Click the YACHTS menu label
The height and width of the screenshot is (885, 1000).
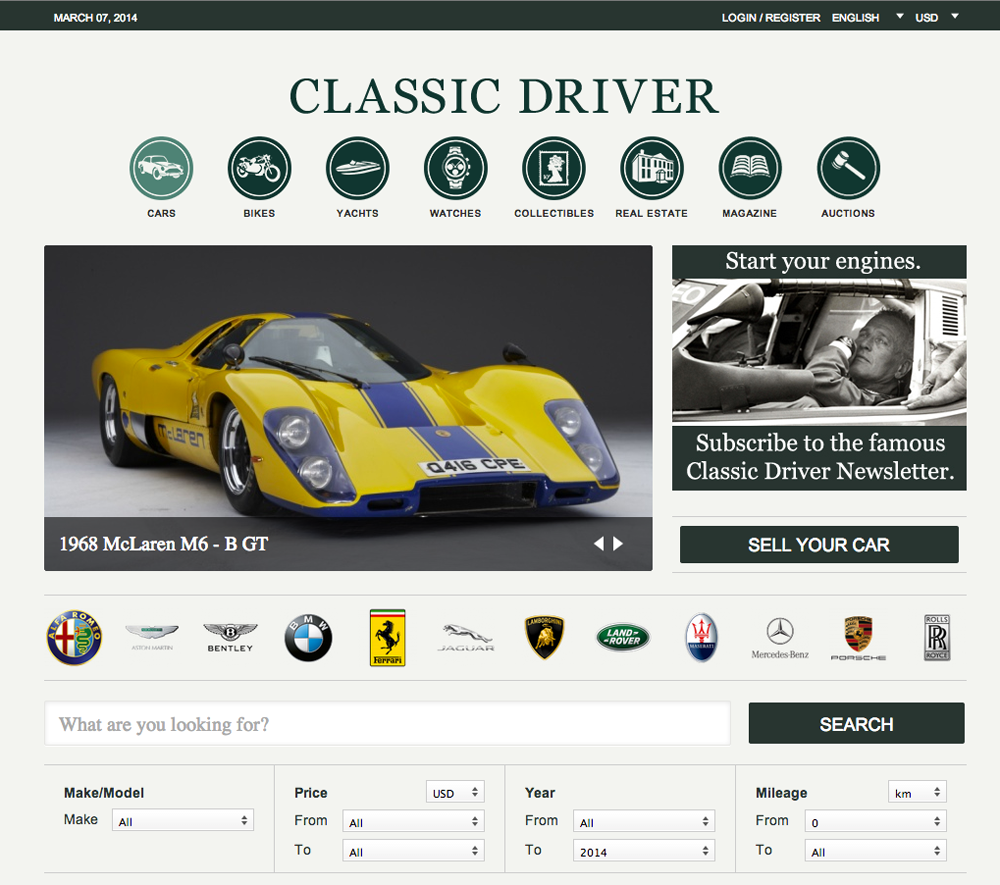358,213
